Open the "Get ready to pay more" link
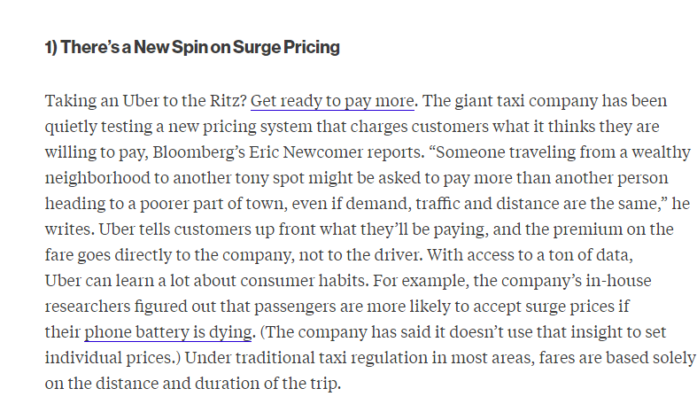This screenshot has width=697, height=412. tap(332, 102)
